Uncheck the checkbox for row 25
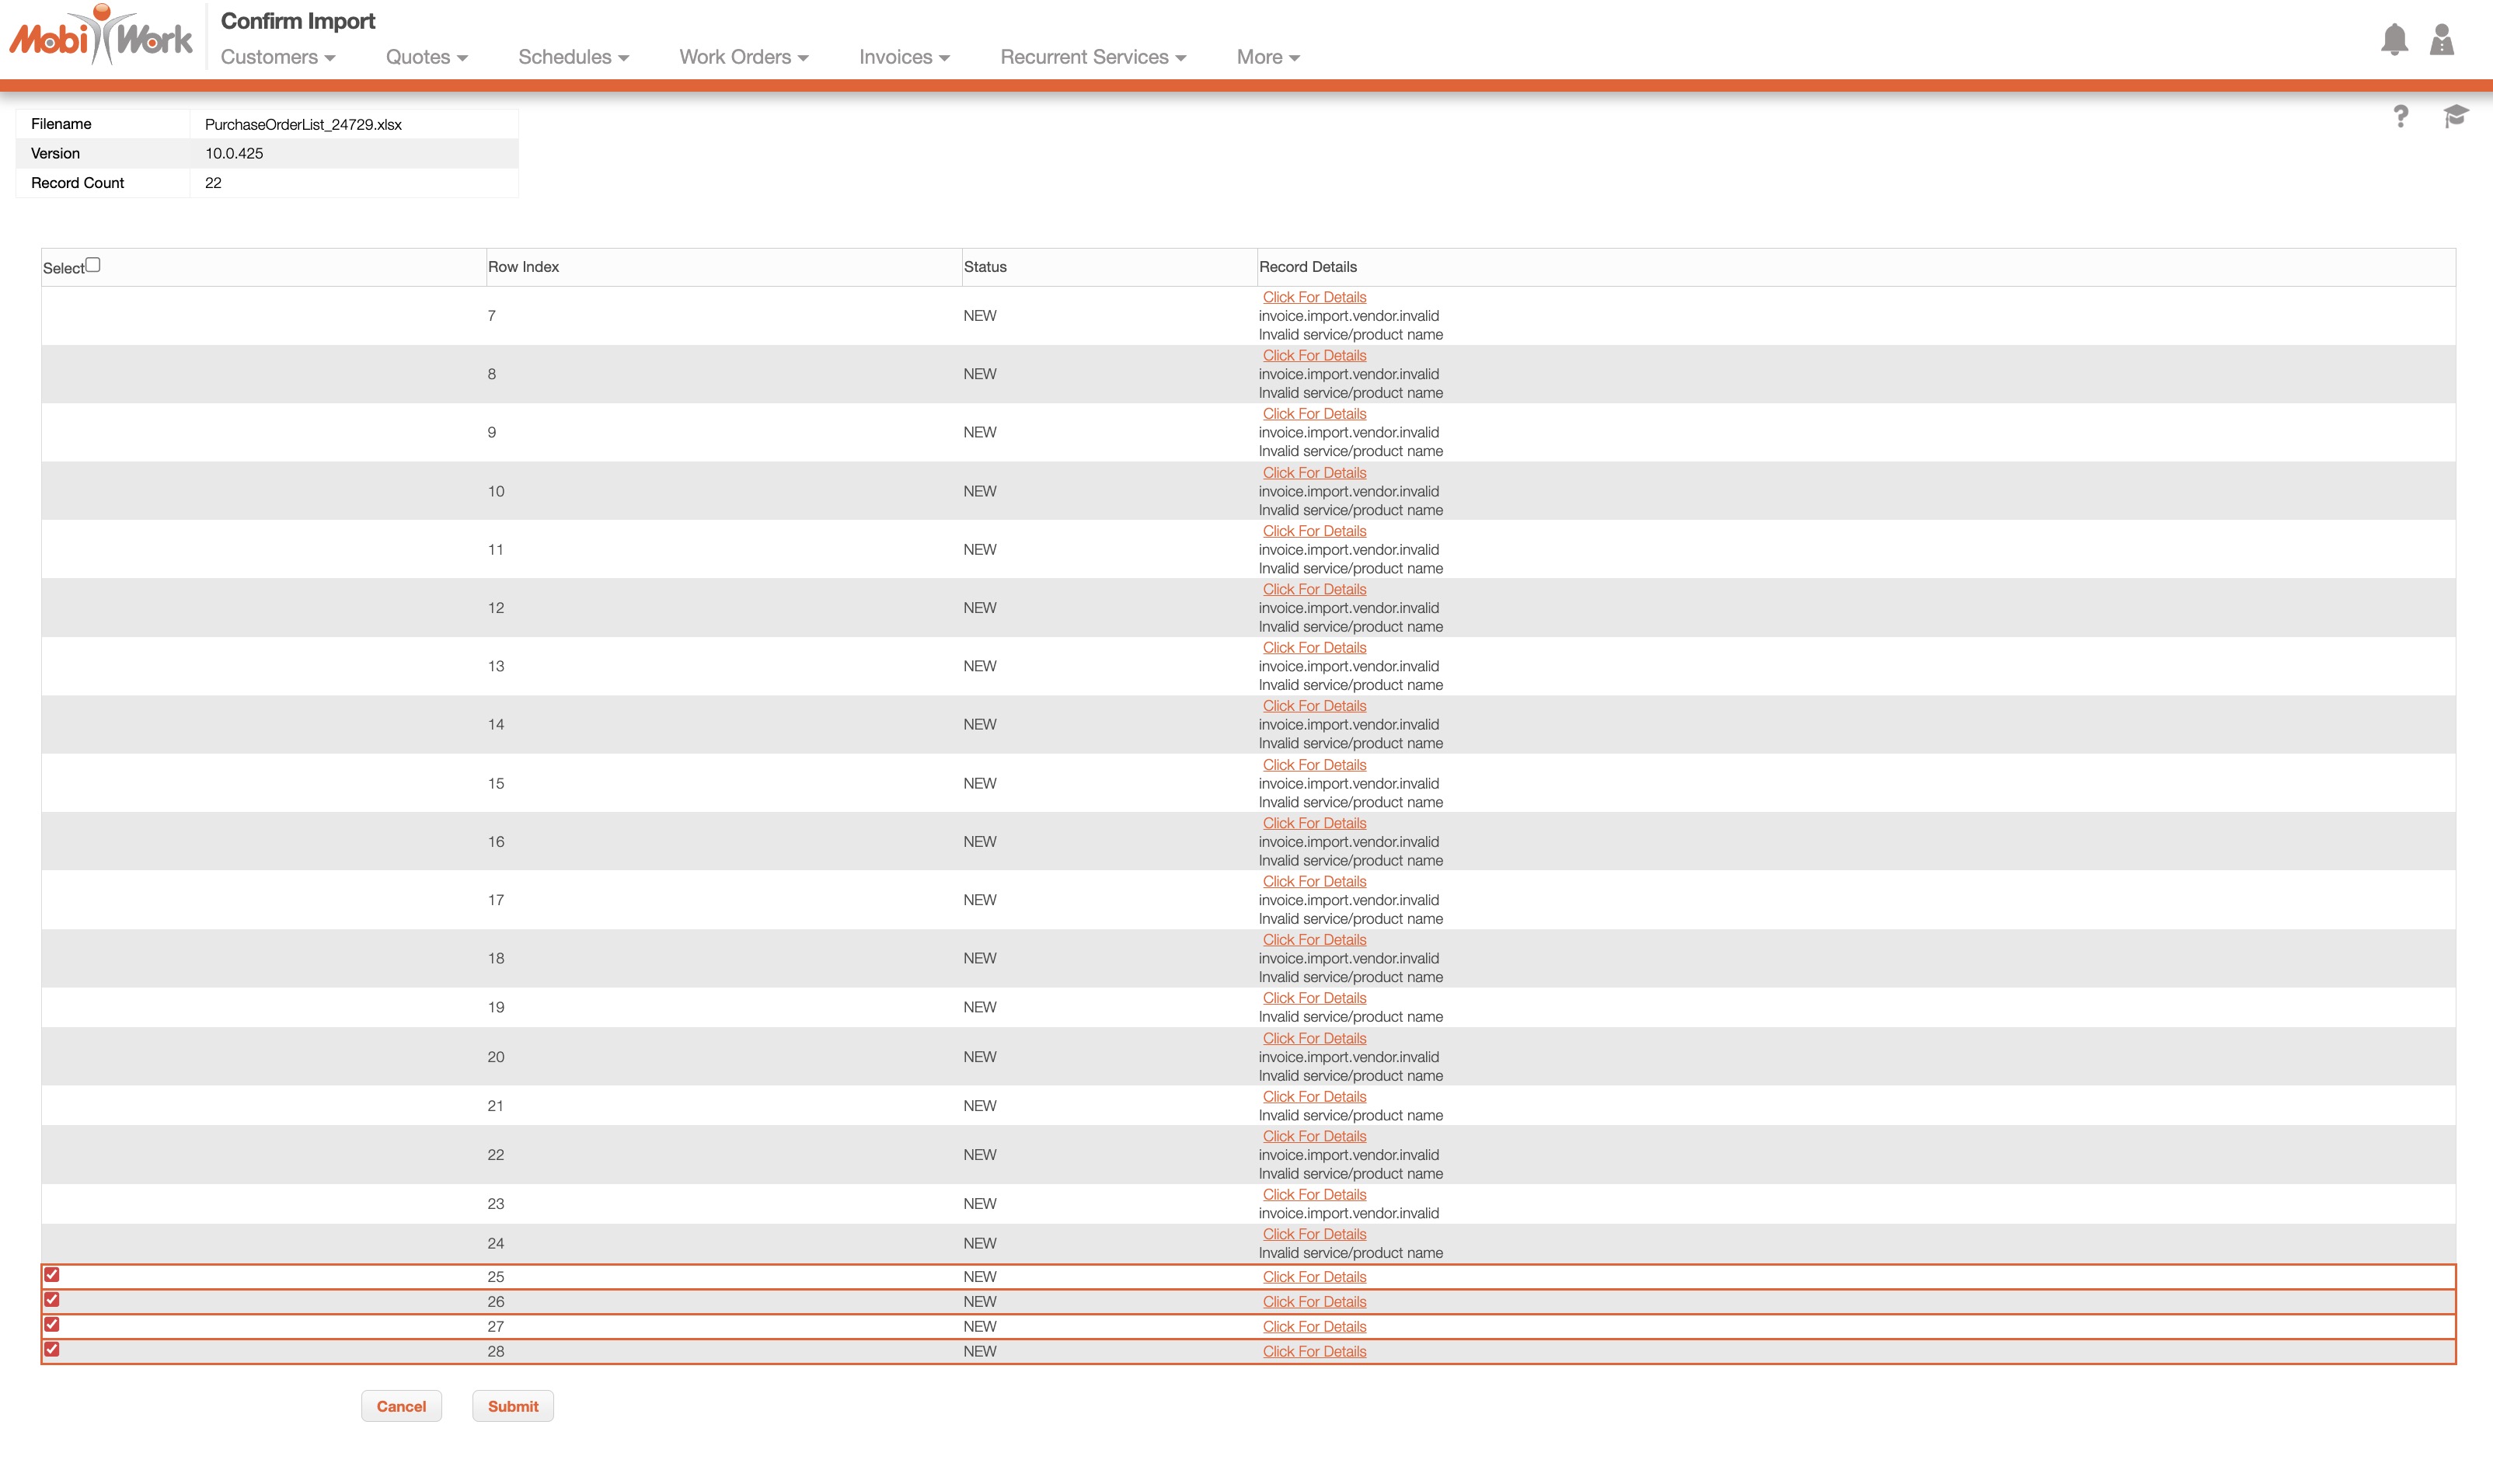The width and height of the screenshot is (2493, 1484). 52,1275
